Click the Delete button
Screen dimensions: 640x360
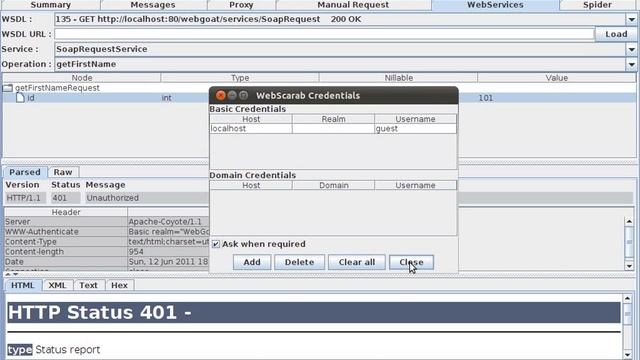pyautogui.click(x=299, y=262)
